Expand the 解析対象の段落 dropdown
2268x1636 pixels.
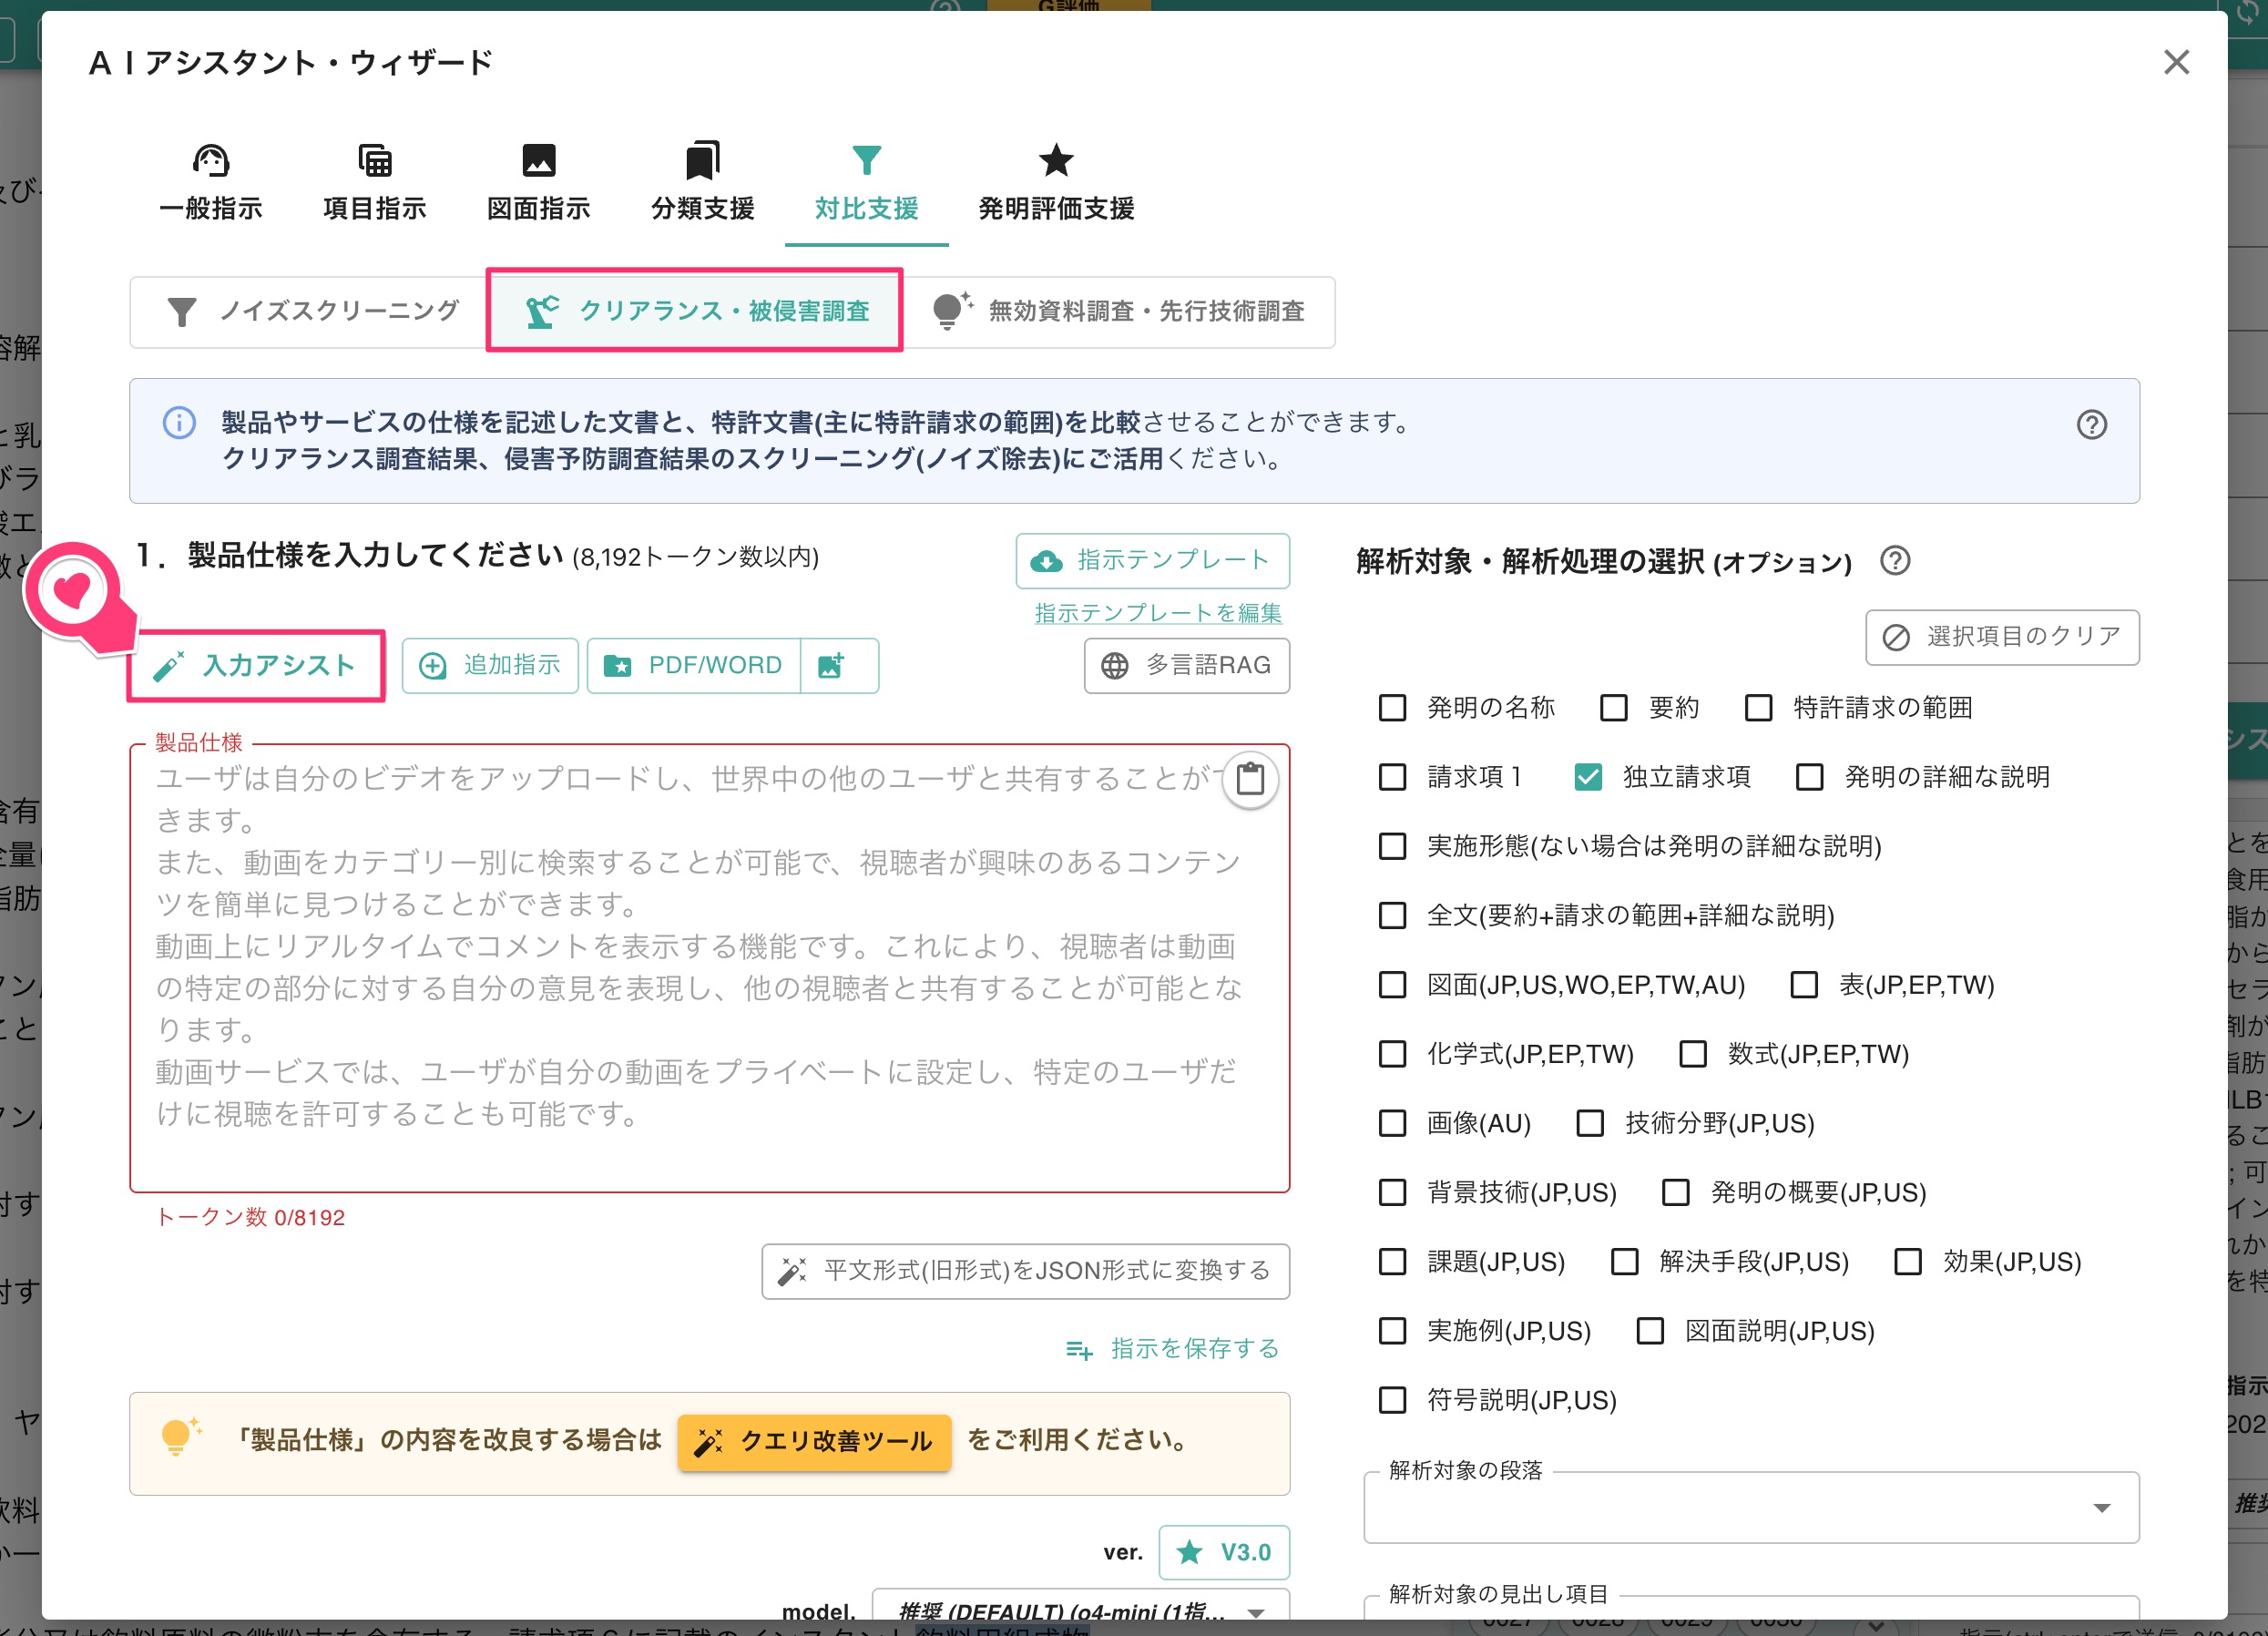pos(1751,1507)
